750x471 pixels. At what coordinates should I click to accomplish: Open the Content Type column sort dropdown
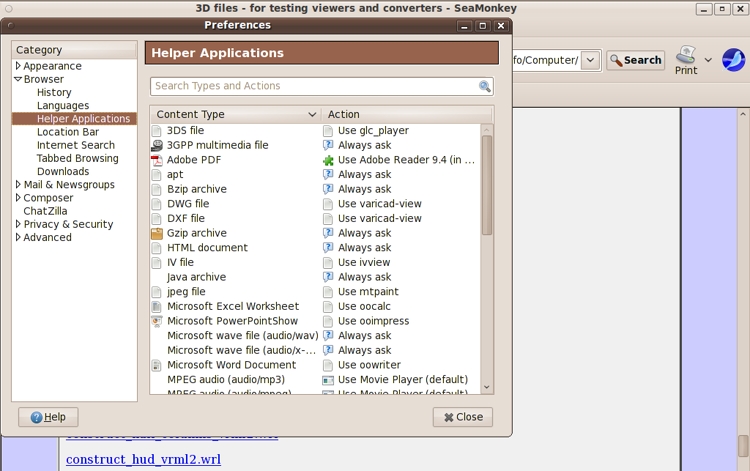312,115
